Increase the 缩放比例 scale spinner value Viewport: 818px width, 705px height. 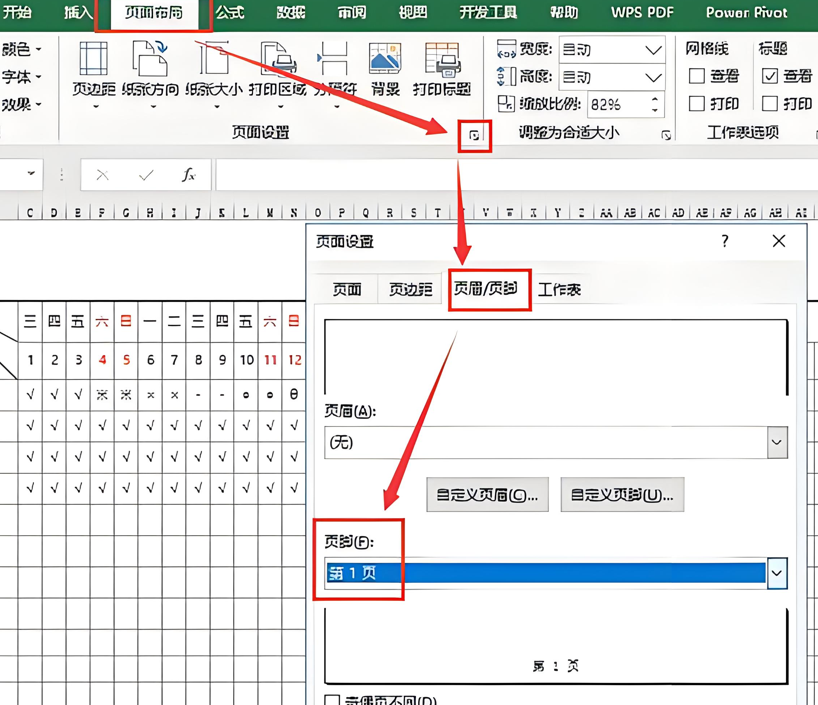click(654, 99)
